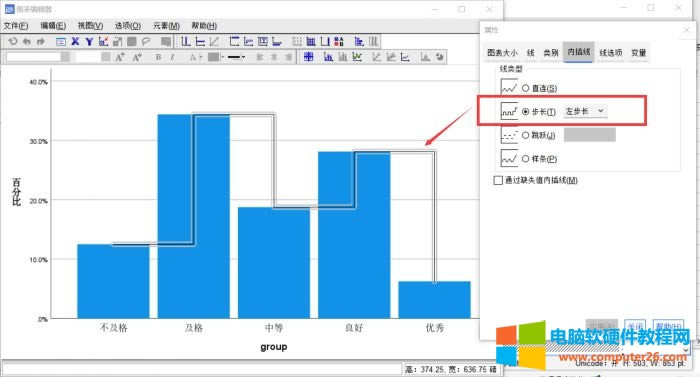Click the disabled jump type dropdown
Image resolution: width=700 pixels, height=377 pixels.
tap(589, 134)
